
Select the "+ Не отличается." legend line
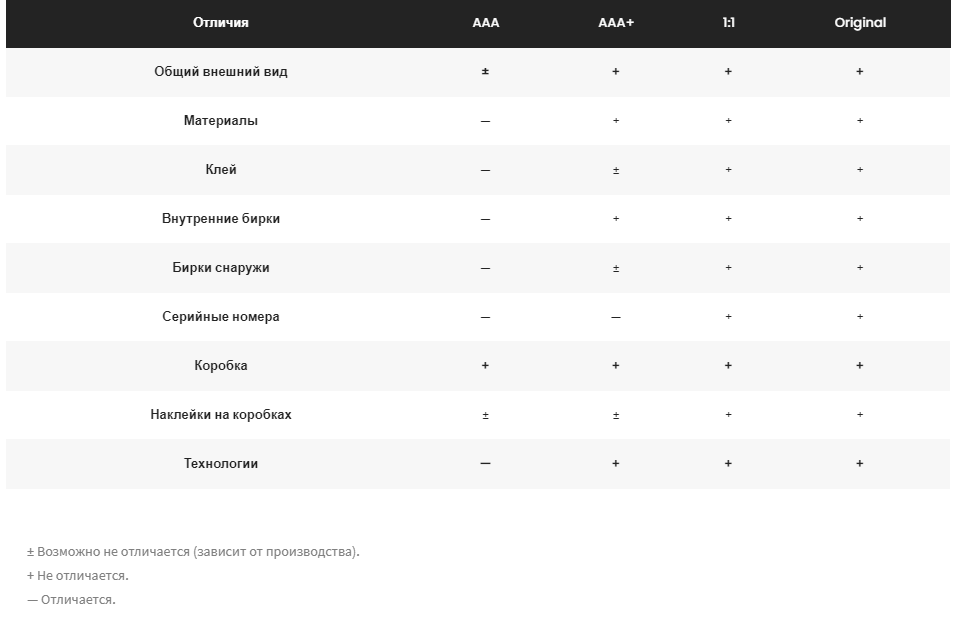[x=78, y=576]
